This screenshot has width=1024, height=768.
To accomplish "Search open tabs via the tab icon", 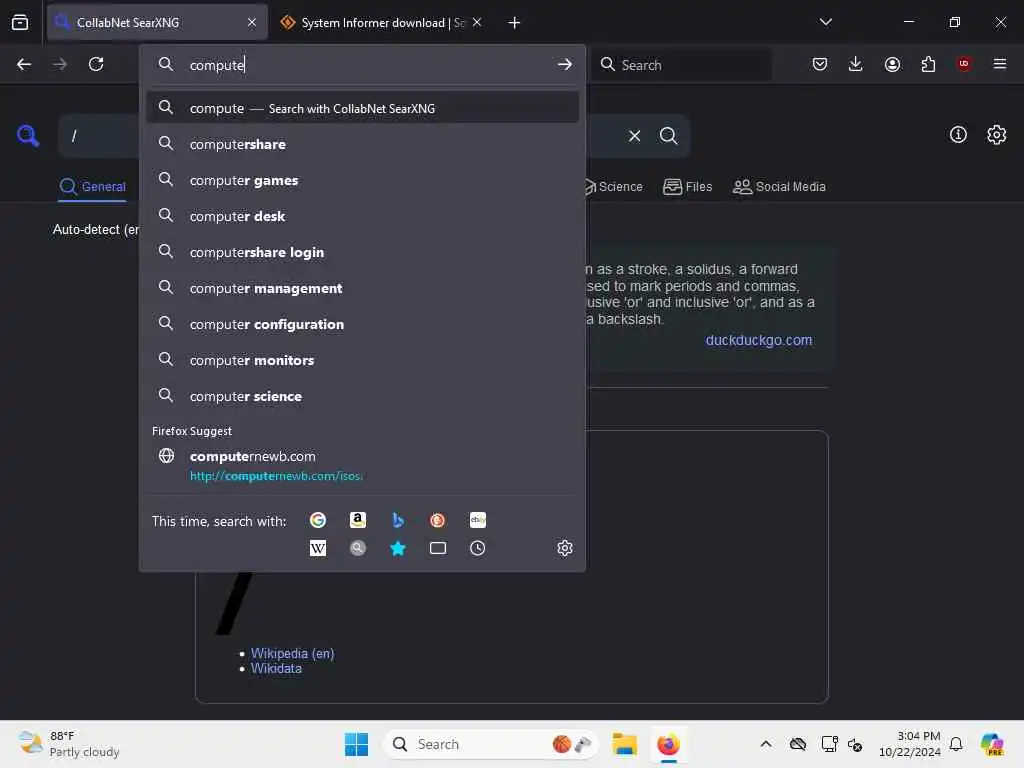I will point(438,548).
